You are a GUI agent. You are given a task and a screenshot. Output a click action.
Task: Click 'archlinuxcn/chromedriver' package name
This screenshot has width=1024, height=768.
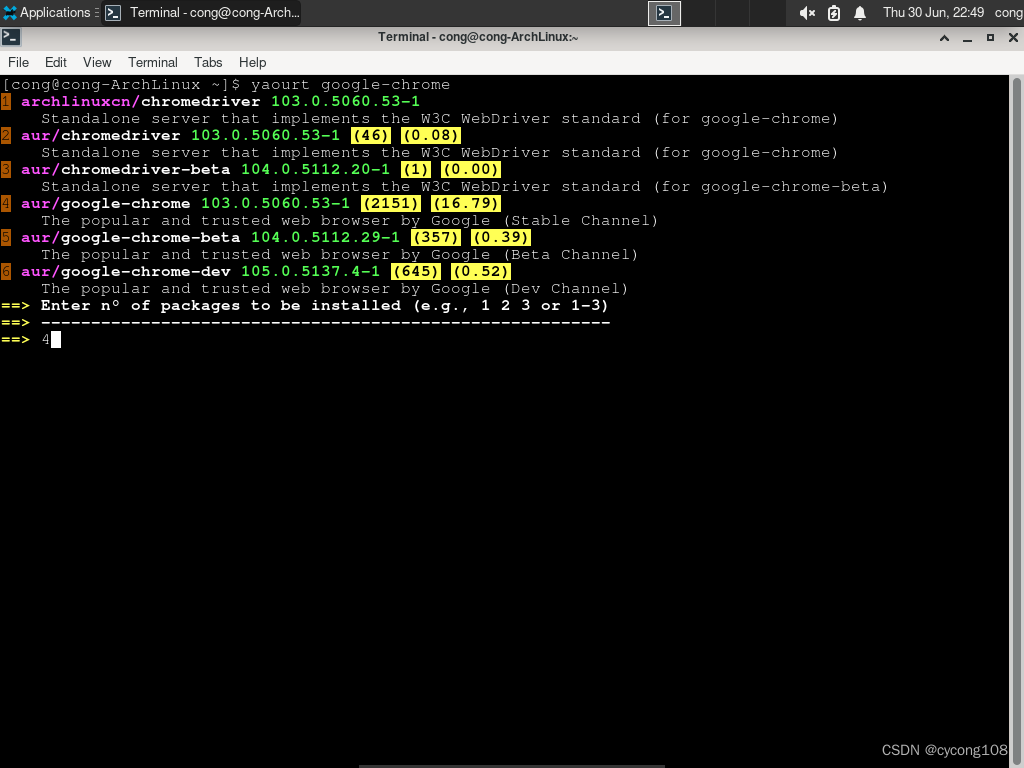140,102
